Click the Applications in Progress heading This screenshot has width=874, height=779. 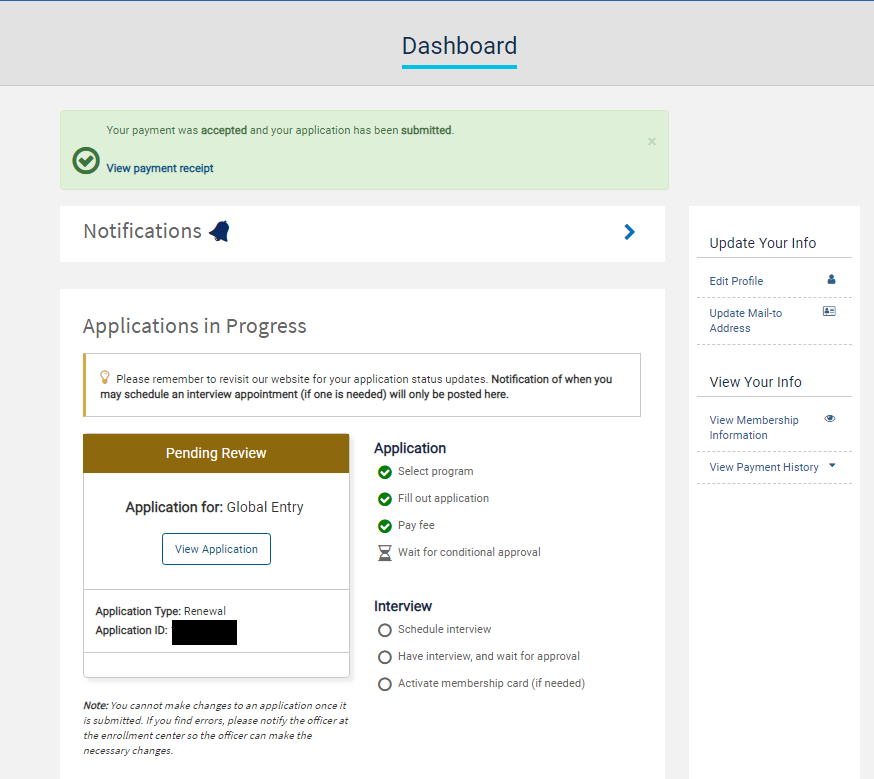[x=195, y=326]
